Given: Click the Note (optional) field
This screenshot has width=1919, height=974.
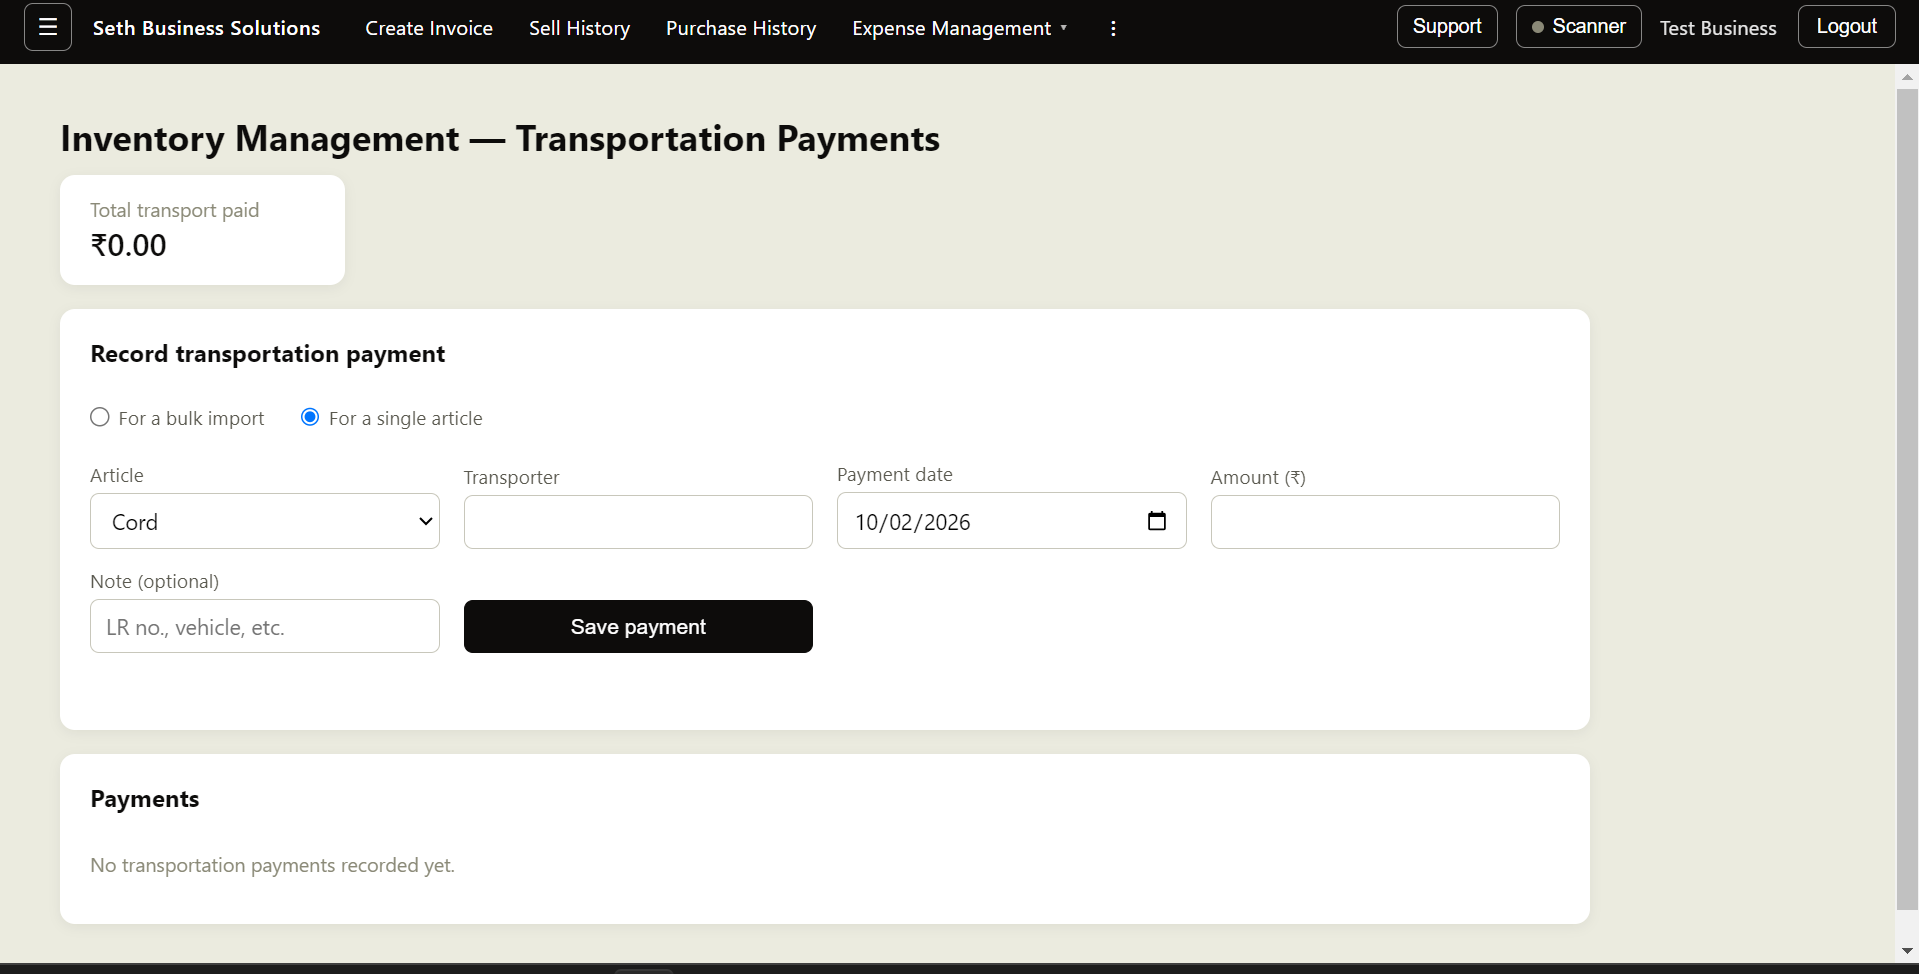Looking at the screenshot, I should tap(265, 626).
